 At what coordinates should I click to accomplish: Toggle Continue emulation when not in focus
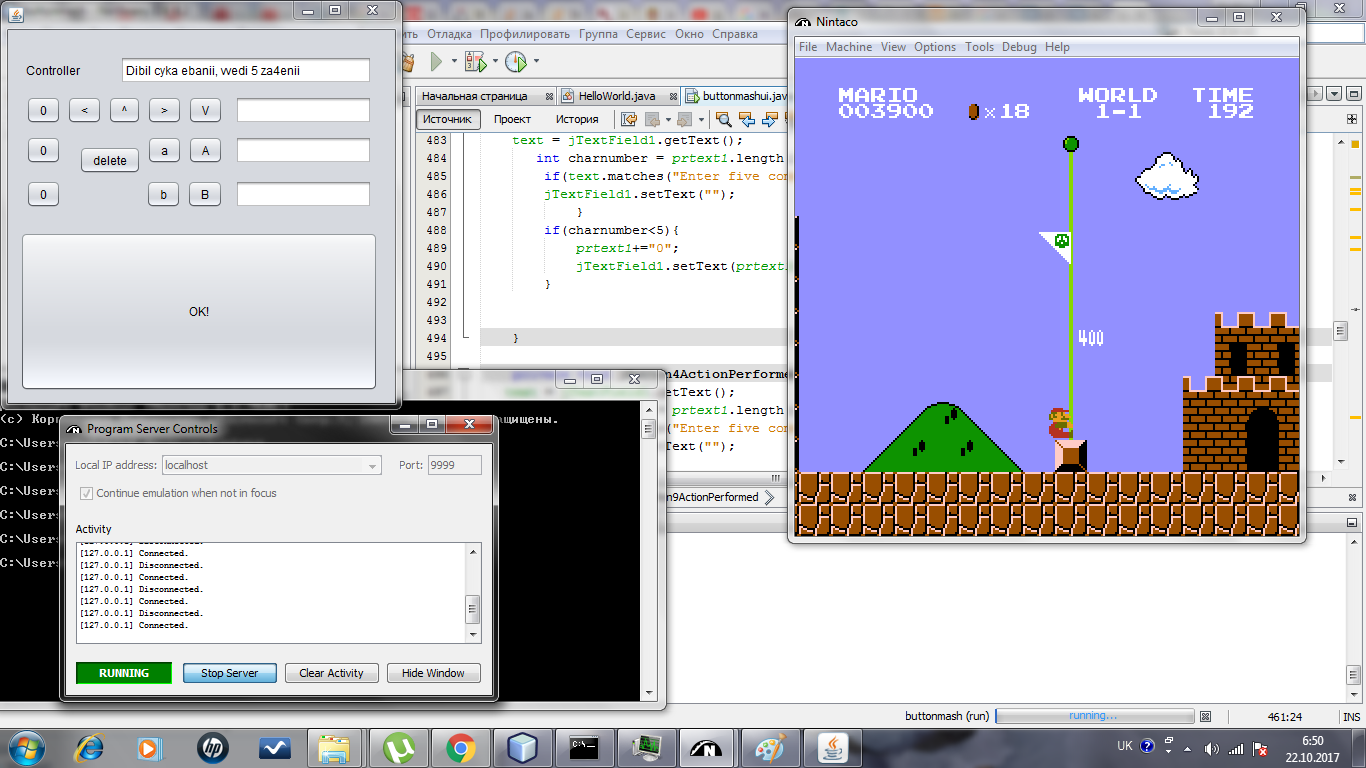87,493
